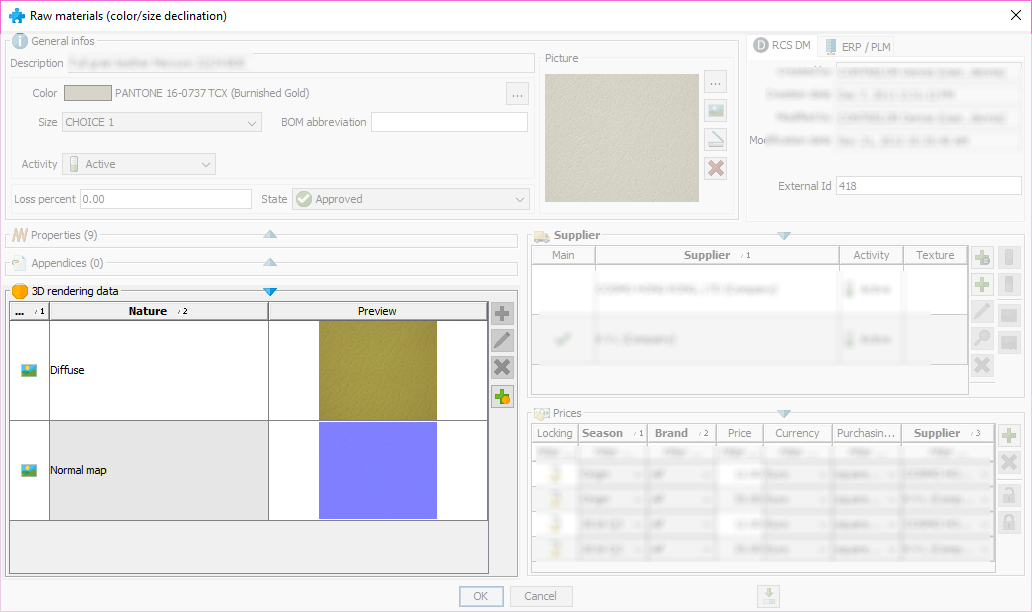The width and height of the screenshot is (1032, 612).
Task: Collapse the Prices section arrow
Action: [784, 414]
